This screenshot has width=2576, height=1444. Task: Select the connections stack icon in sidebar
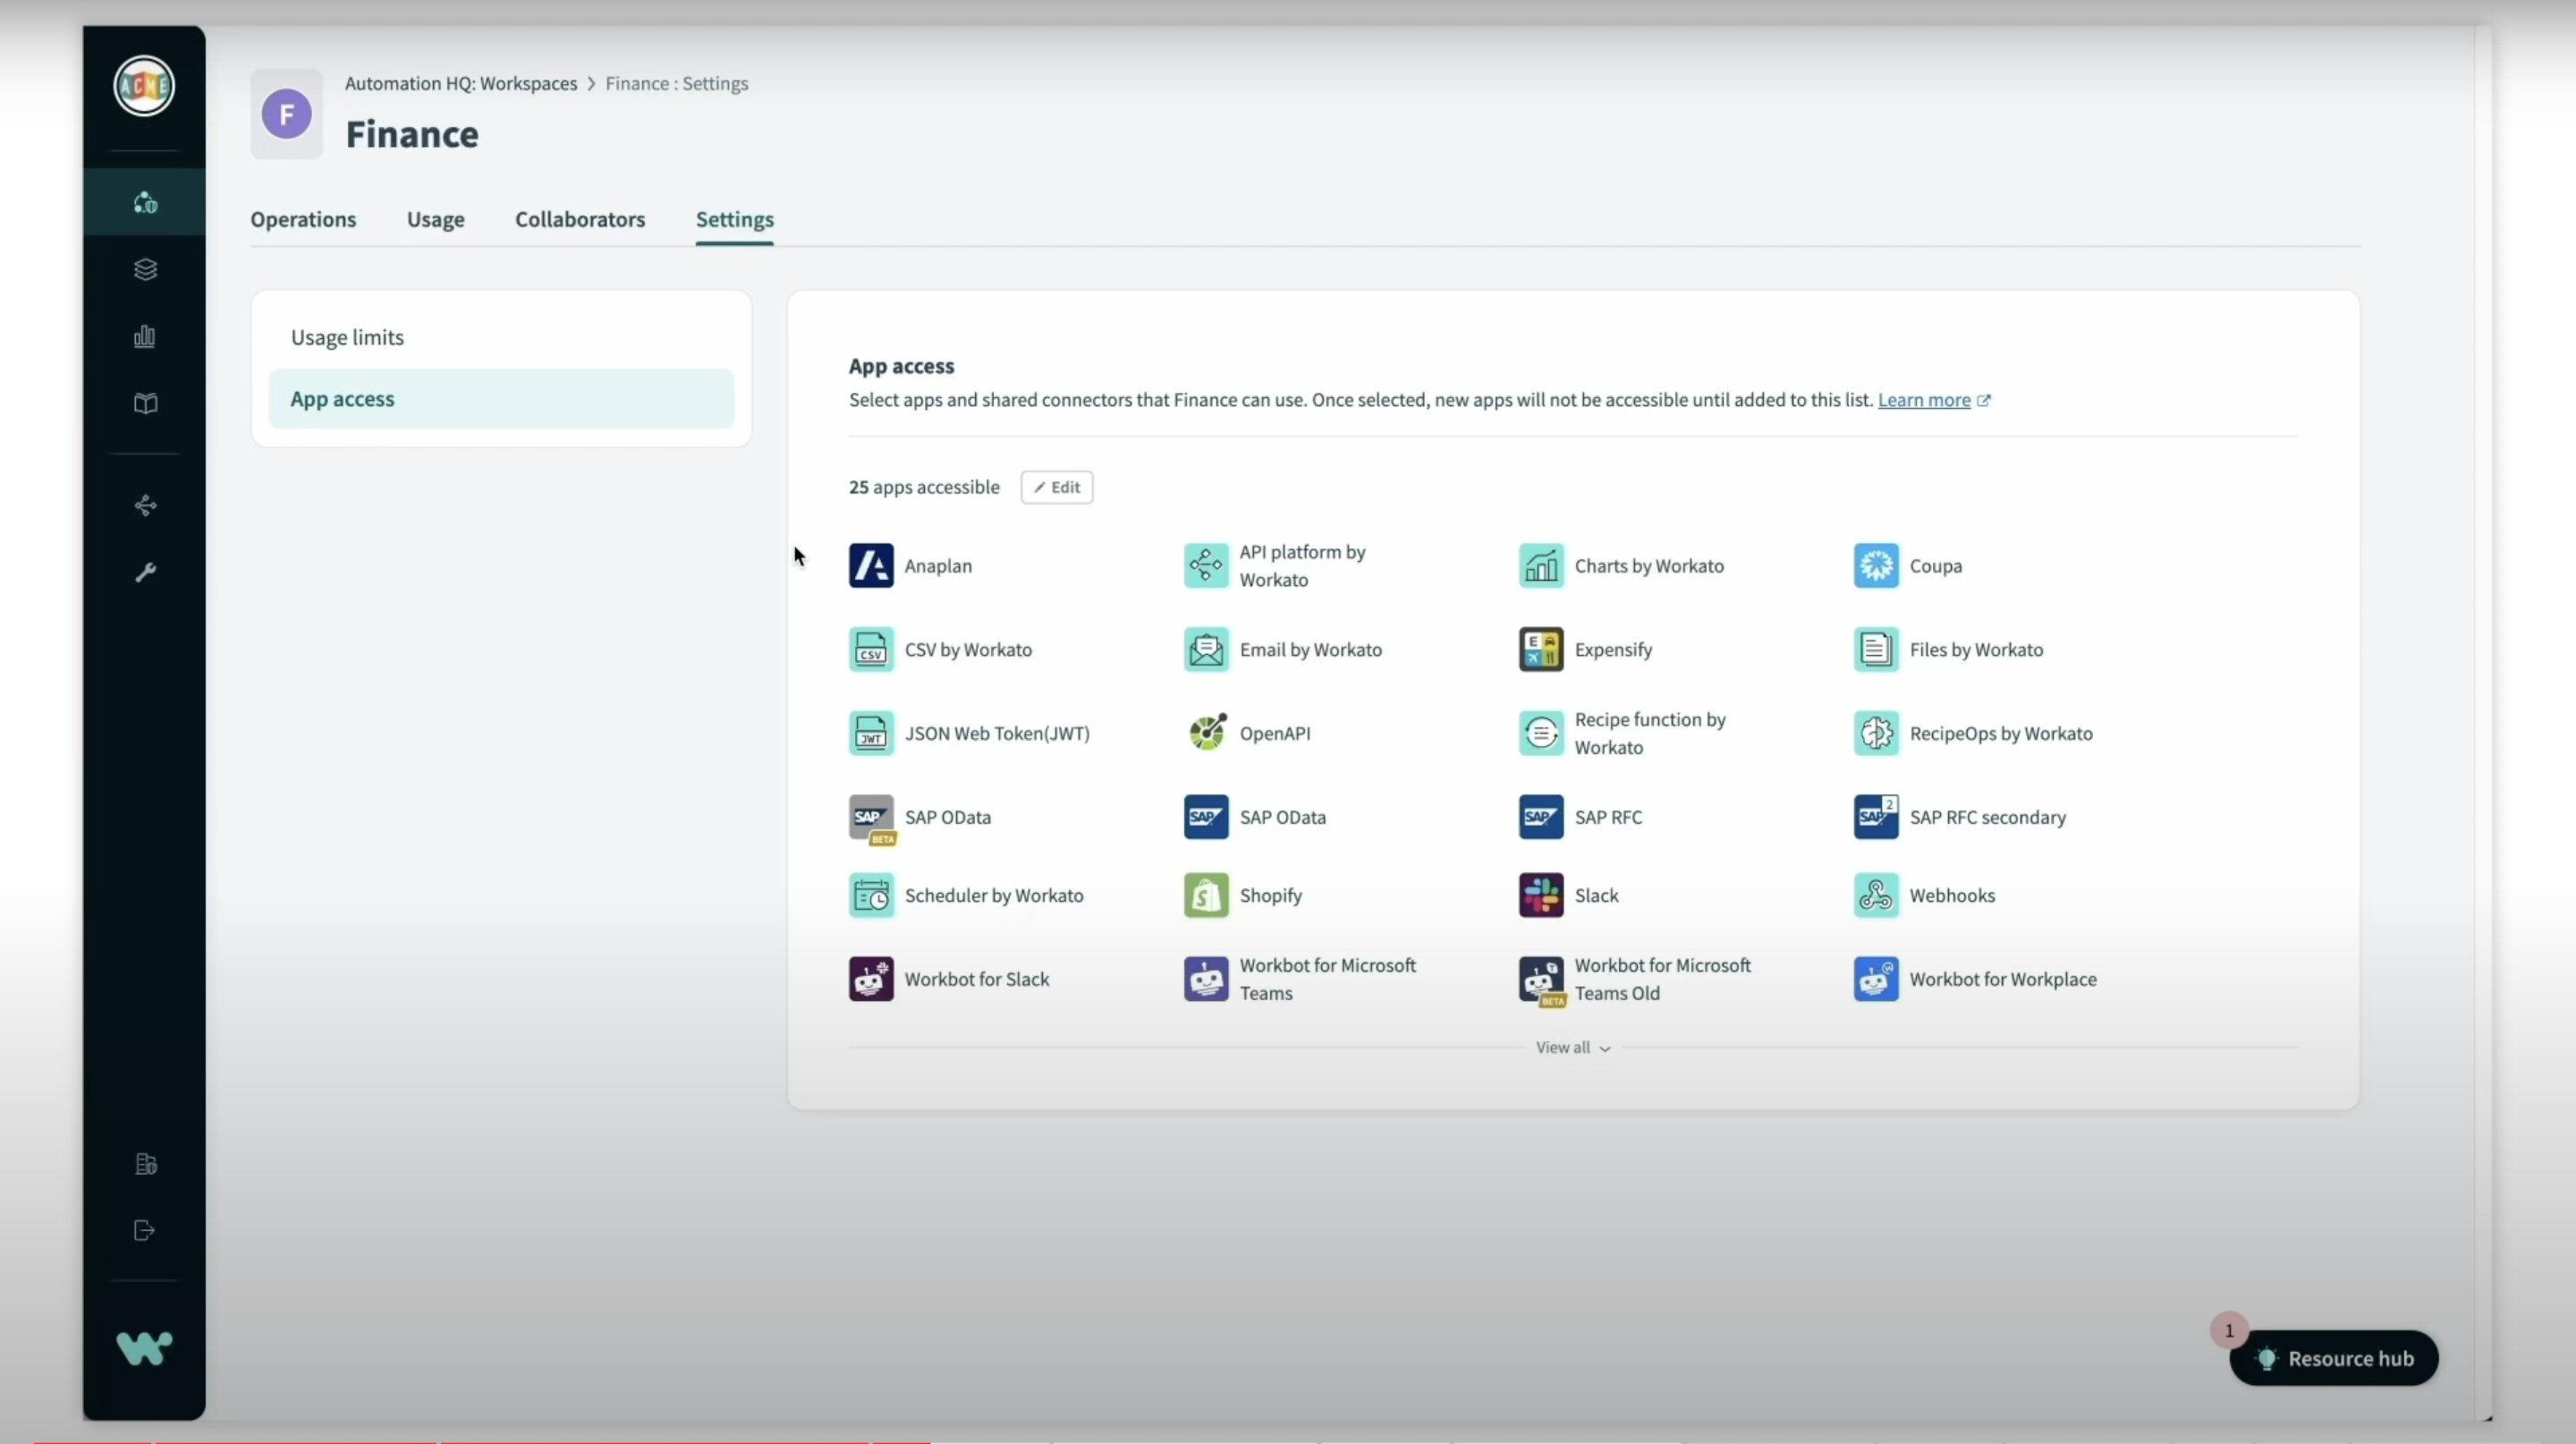pyautogui.click(x=144, y=269)
